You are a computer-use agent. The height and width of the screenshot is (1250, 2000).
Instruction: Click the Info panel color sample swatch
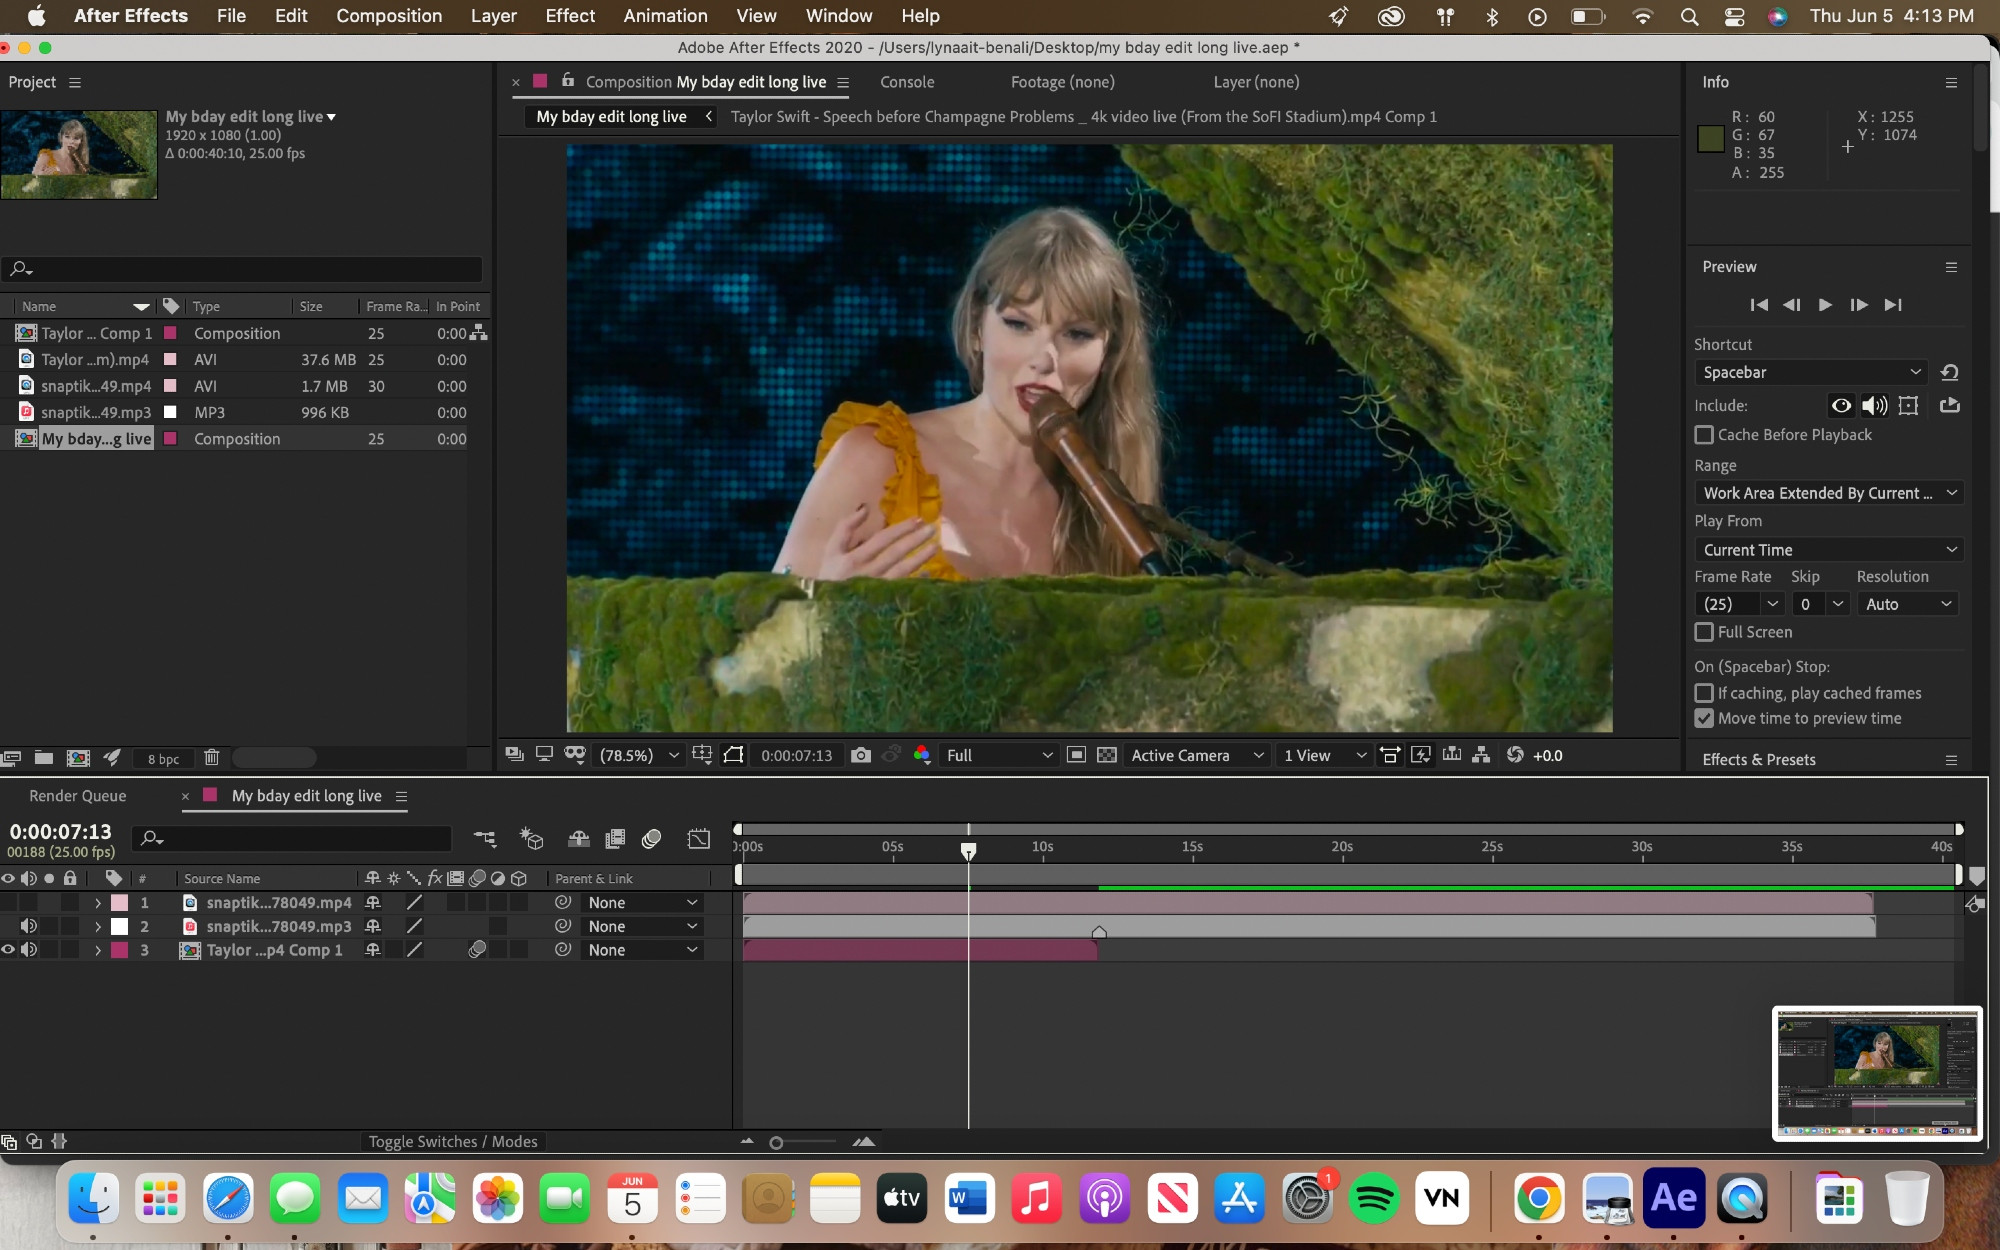pos(1710,139)
